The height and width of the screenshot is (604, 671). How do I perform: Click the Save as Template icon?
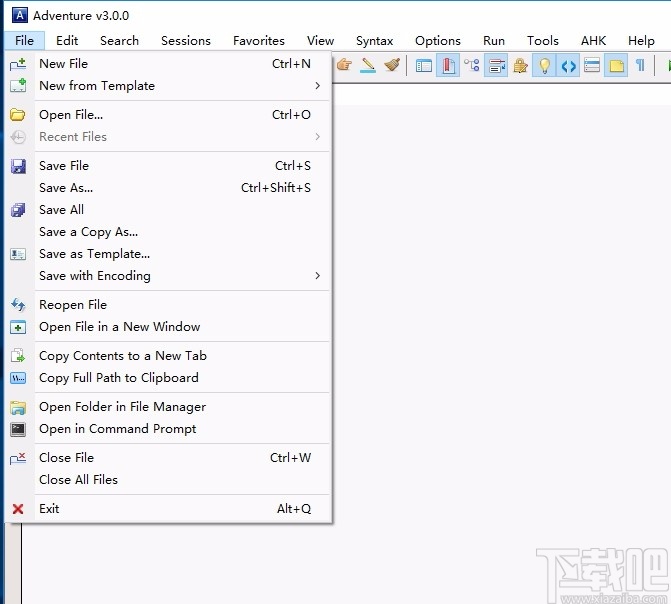[18, 254]
